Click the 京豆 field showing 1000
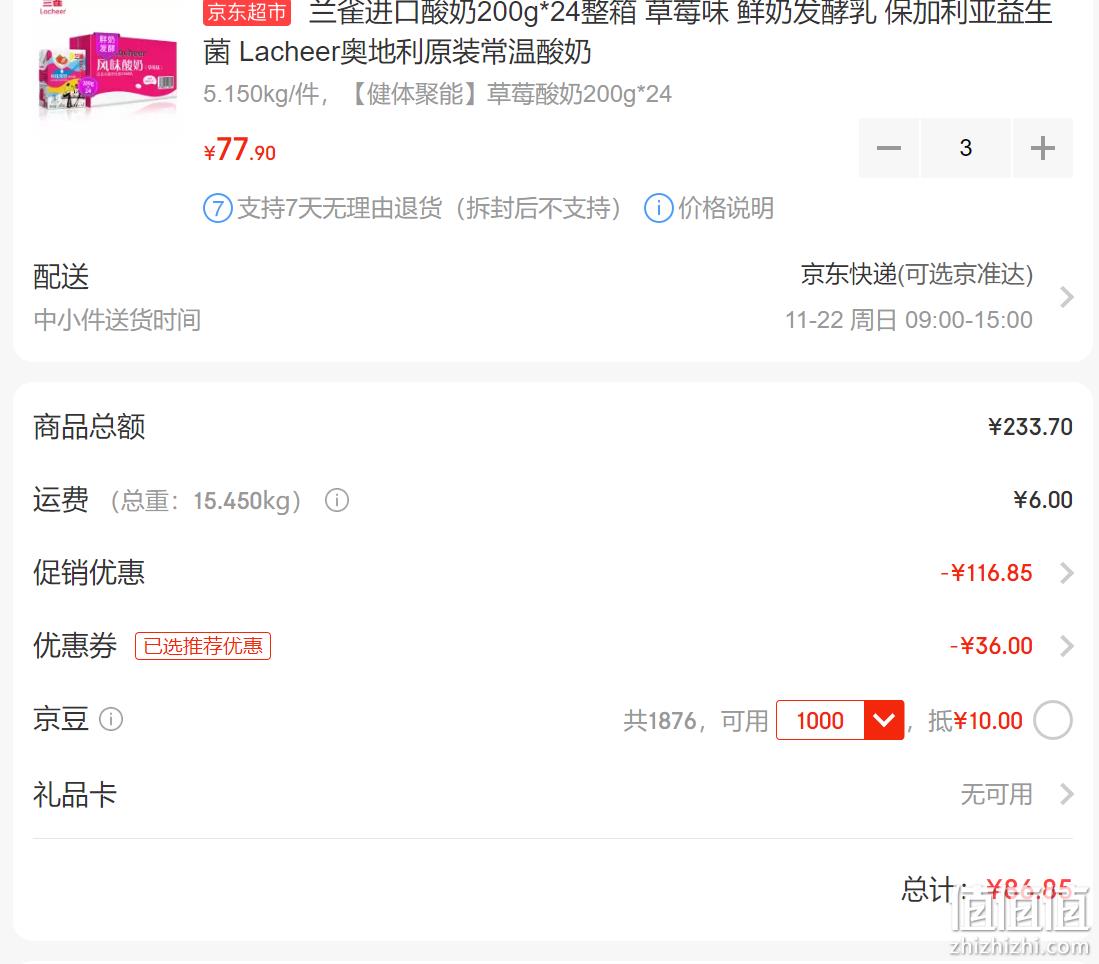1099x964 pixels. point(820,720)
